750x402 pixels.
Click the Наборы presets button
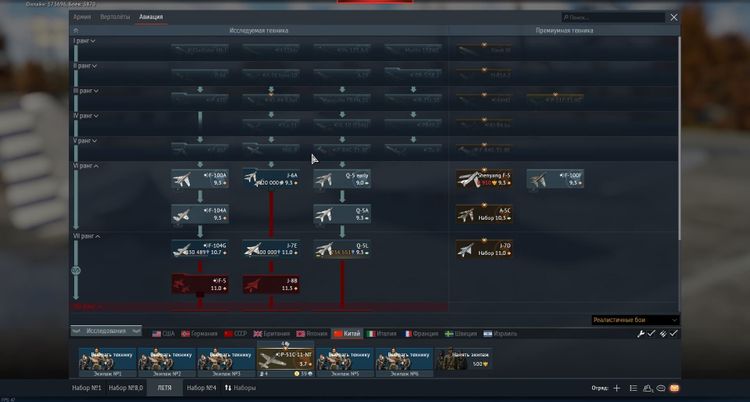pyautogui.click(x=242, y=387)
